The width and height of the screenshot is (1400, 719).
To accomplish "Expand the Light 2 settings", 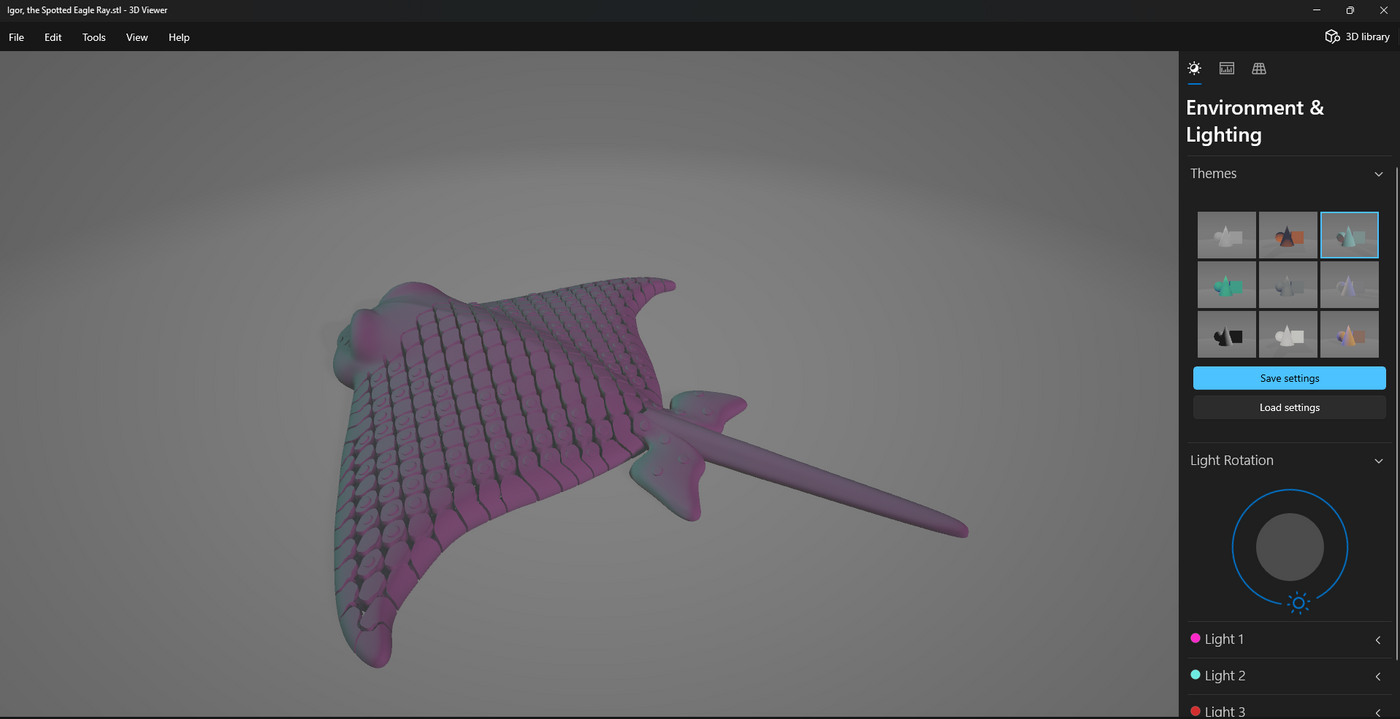I will (1377, 675).
